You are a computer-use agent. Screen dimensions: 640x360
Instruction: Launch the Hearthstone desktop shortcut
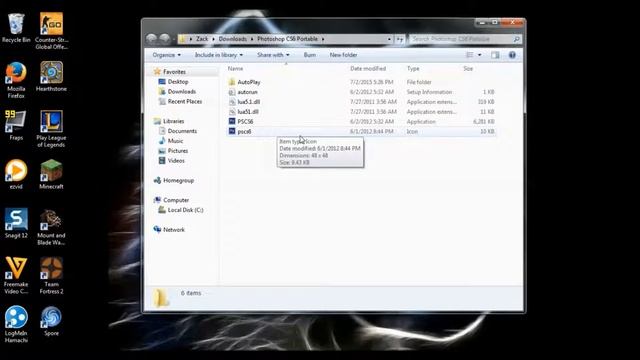(x=51, y=76)
